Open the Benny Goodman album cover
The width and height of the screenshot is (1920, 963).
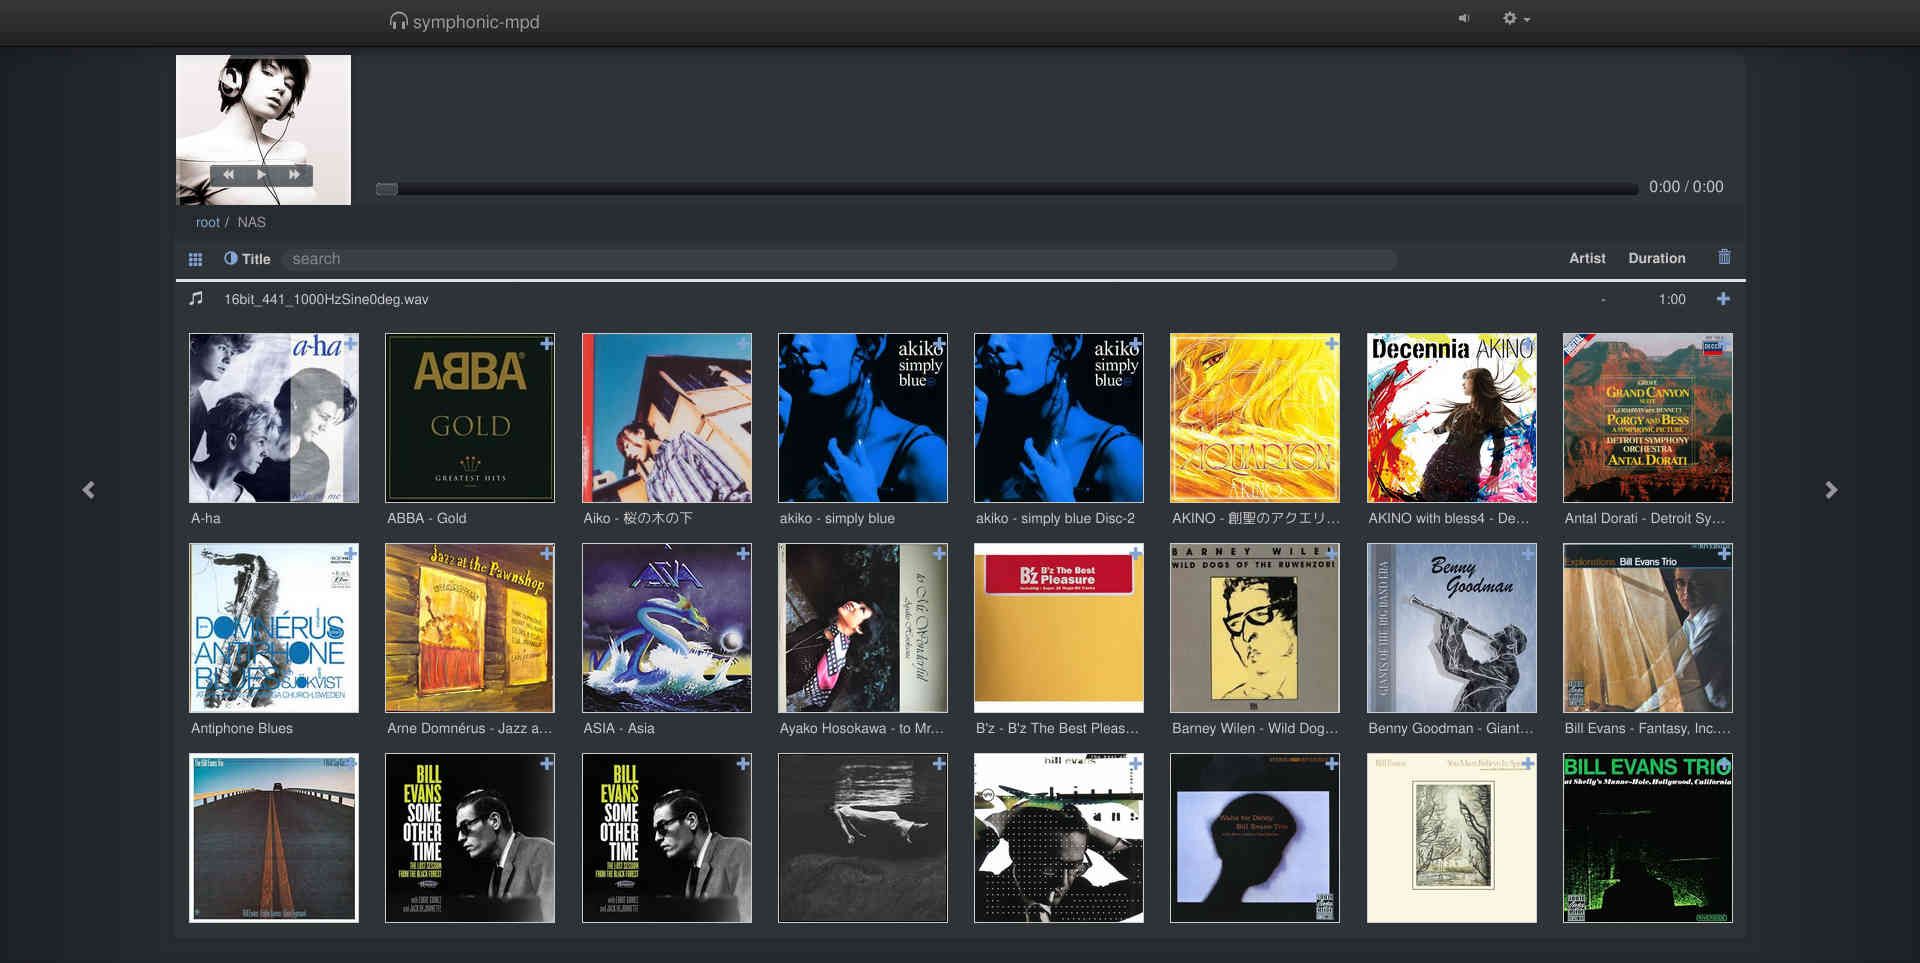1451,628
